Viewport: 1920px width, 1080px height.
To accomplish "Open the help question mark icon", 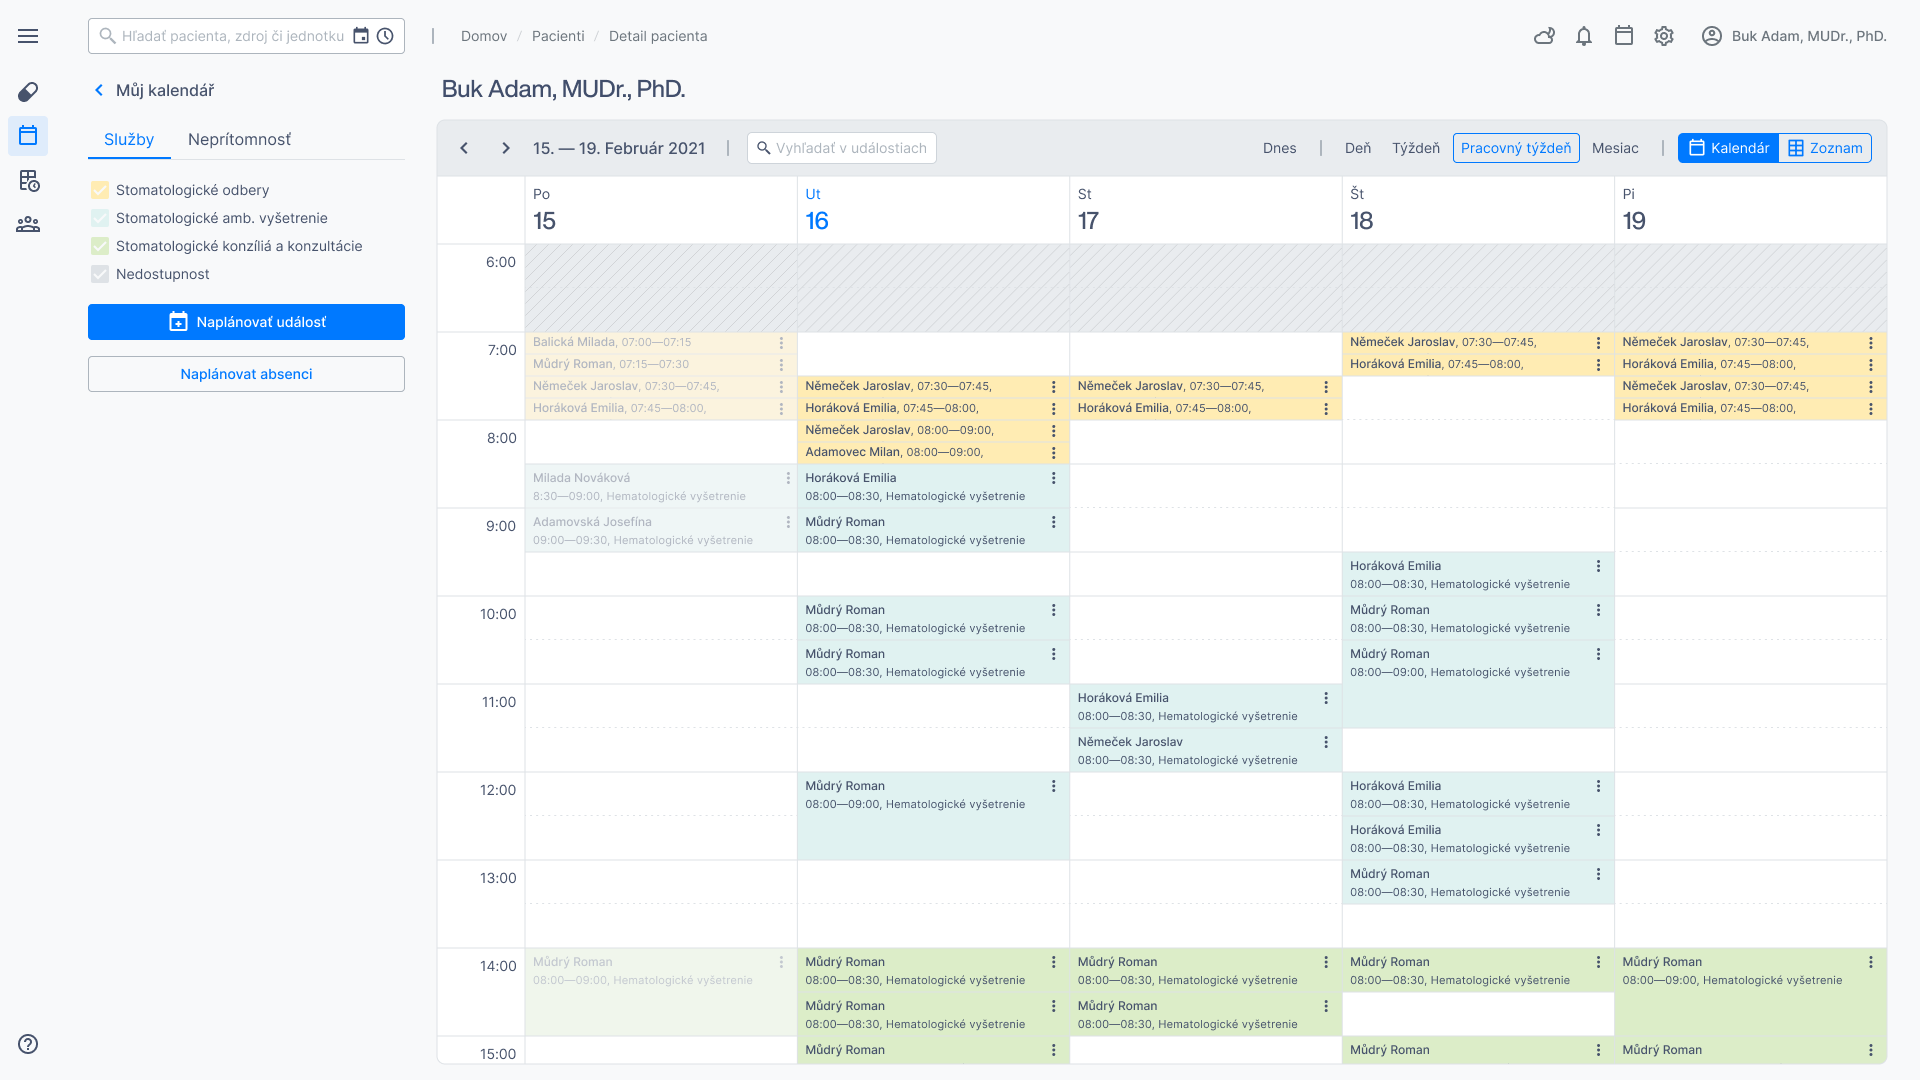I will coord(28,1044).
